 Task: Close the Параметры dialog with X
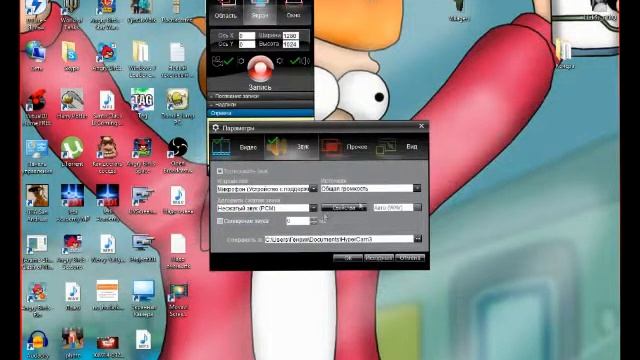coord(421,126)
